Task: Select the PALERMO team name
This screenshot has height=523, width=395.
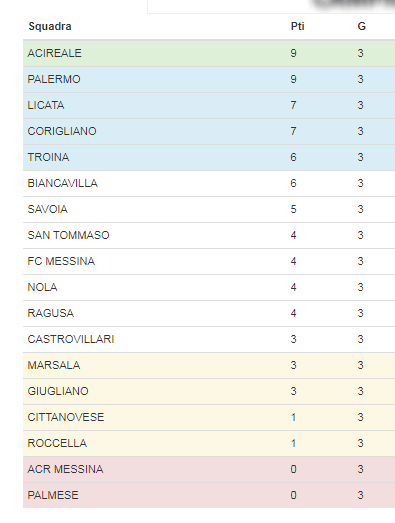Action: [x=54, y=79]
